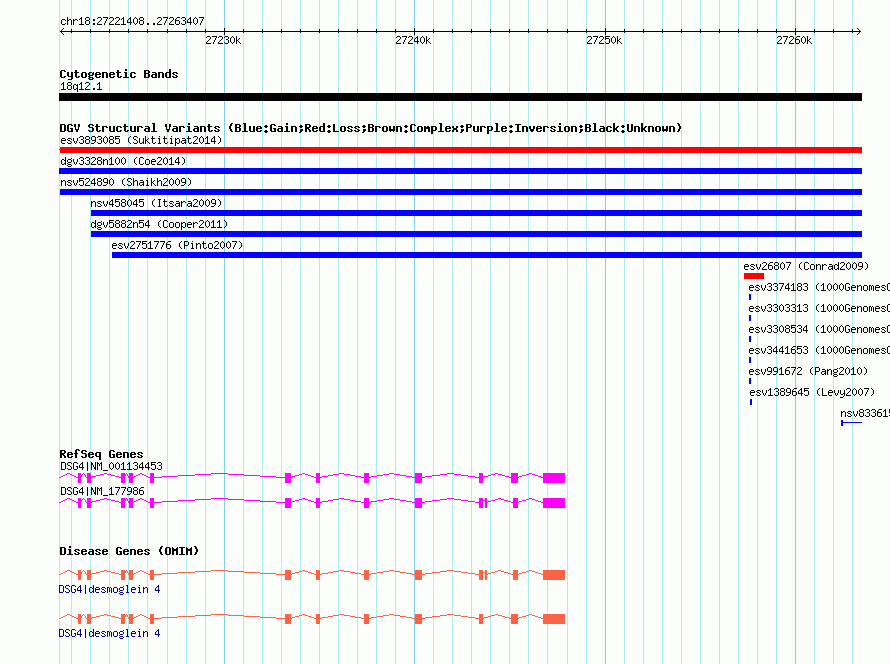
Task: Click the esv2751776 (Pinto2007) label text
Action: pyautogui.click(x=177, y=245)
